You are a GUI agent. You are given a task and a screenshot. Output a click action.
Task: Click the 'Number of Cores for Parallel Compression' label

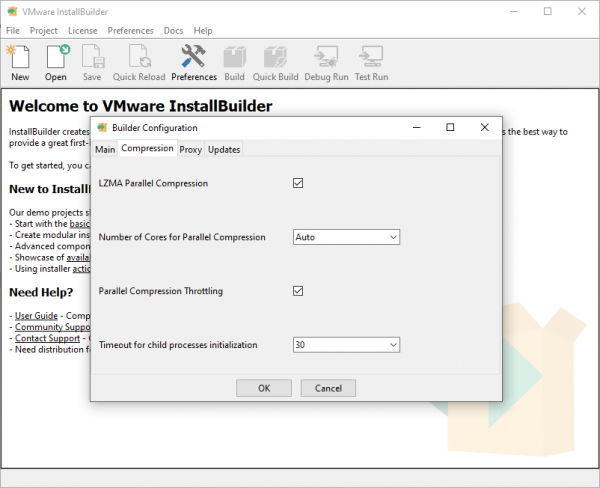tap(182, 237)
